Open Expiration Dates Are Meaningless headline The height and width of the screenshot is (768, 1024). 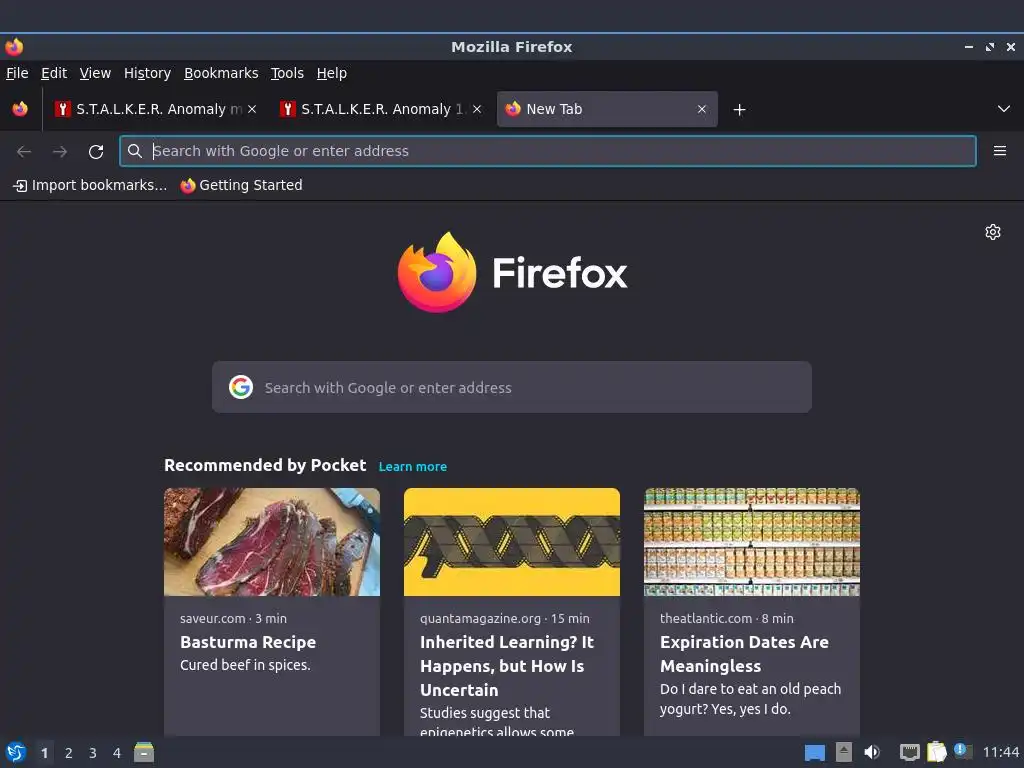tap(744, 654)
